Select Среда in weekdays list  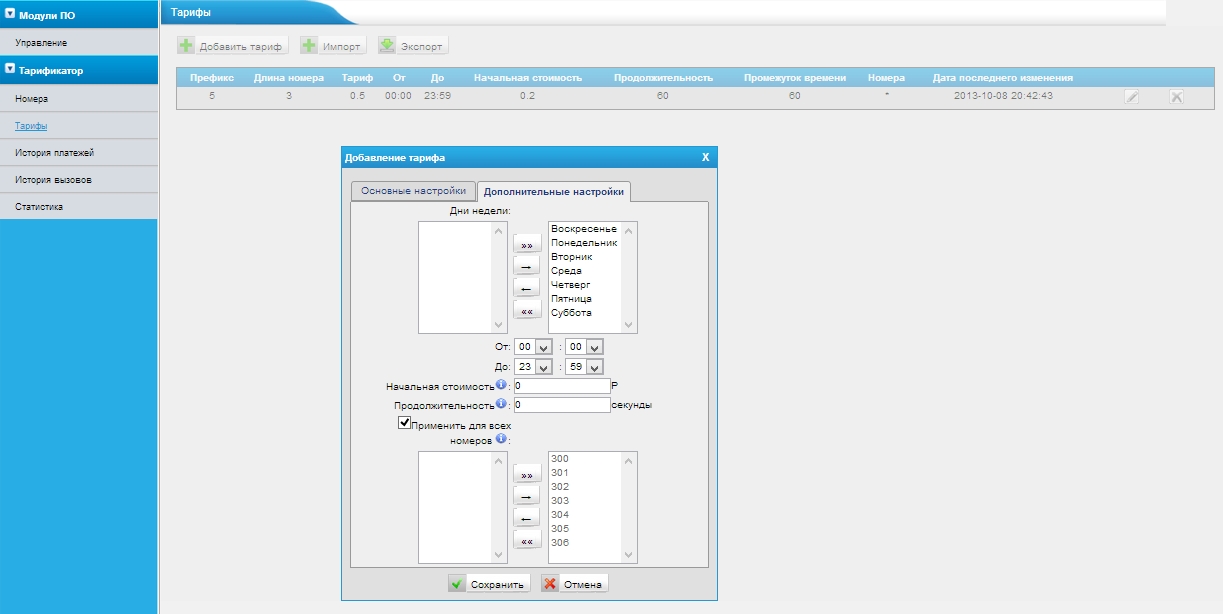[566, 271]
